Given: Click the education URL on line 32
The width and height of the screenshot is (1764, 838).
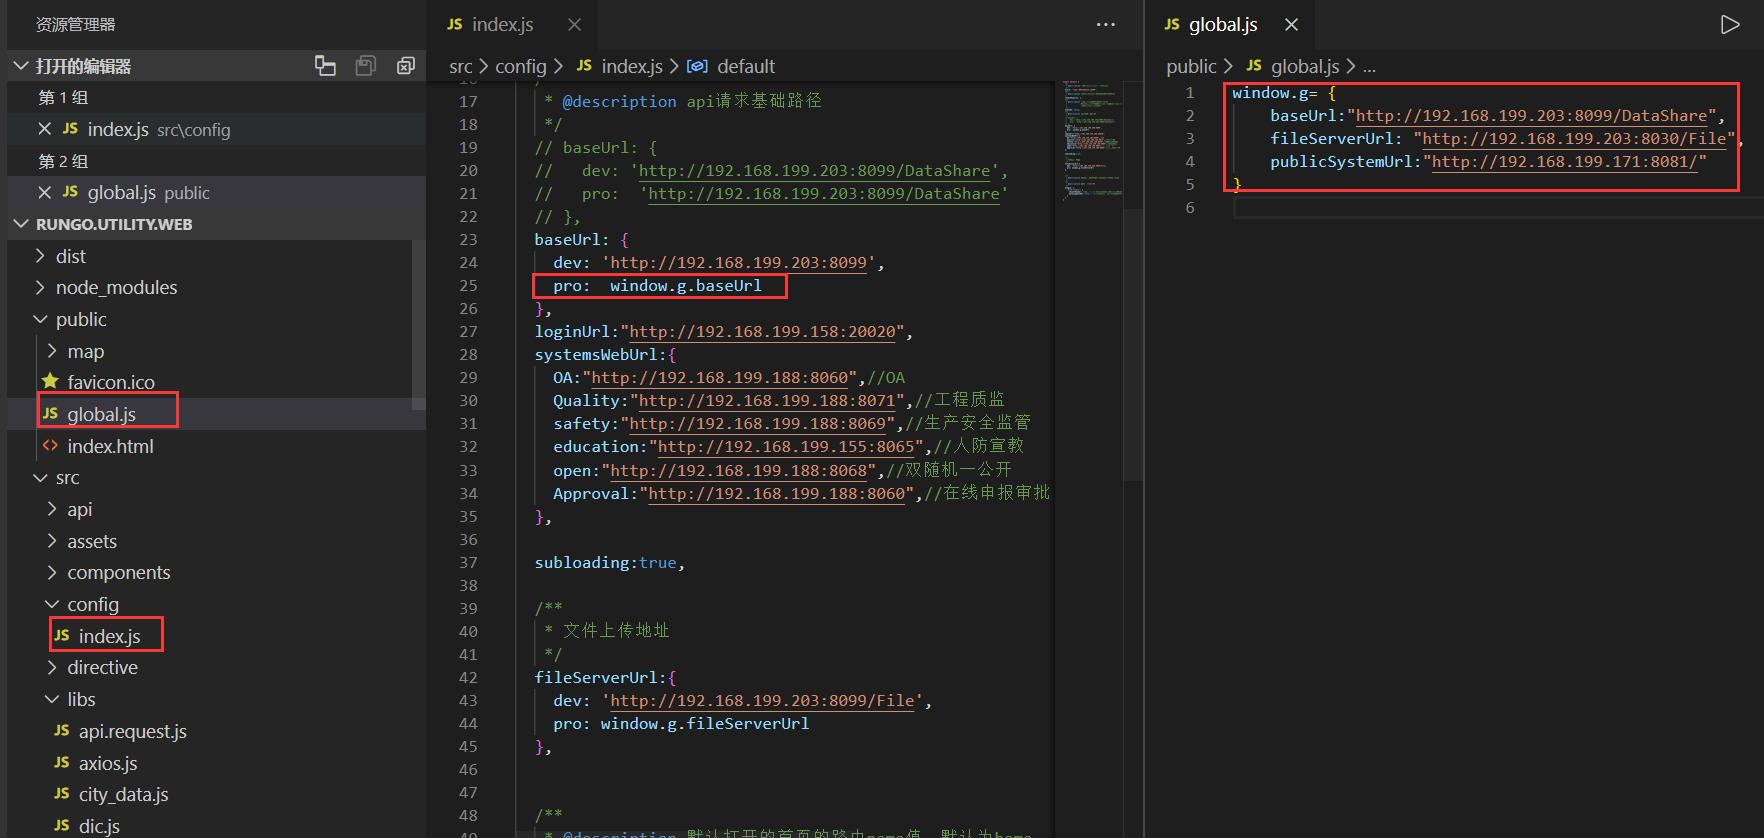Looking at the screenshot, I should [786, 447].
